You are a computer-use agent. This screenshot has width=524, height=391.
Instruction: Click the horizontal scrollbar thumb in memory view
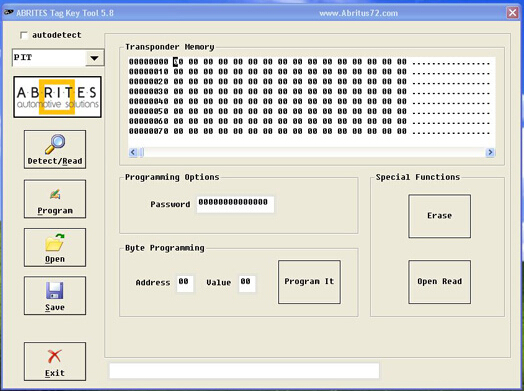coord(142,152)
